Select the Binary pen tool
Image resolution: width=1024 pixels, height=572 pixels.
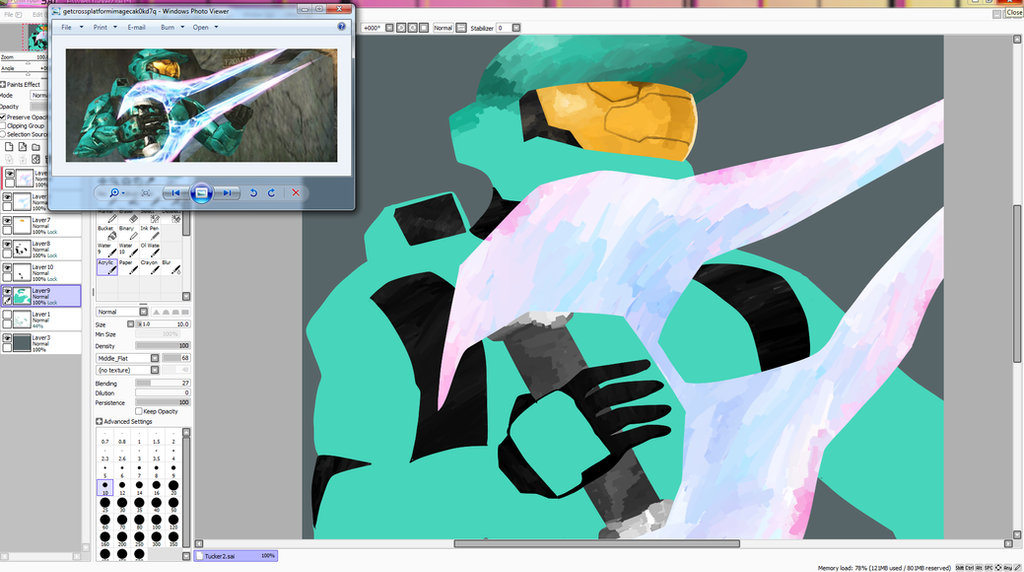128,232
